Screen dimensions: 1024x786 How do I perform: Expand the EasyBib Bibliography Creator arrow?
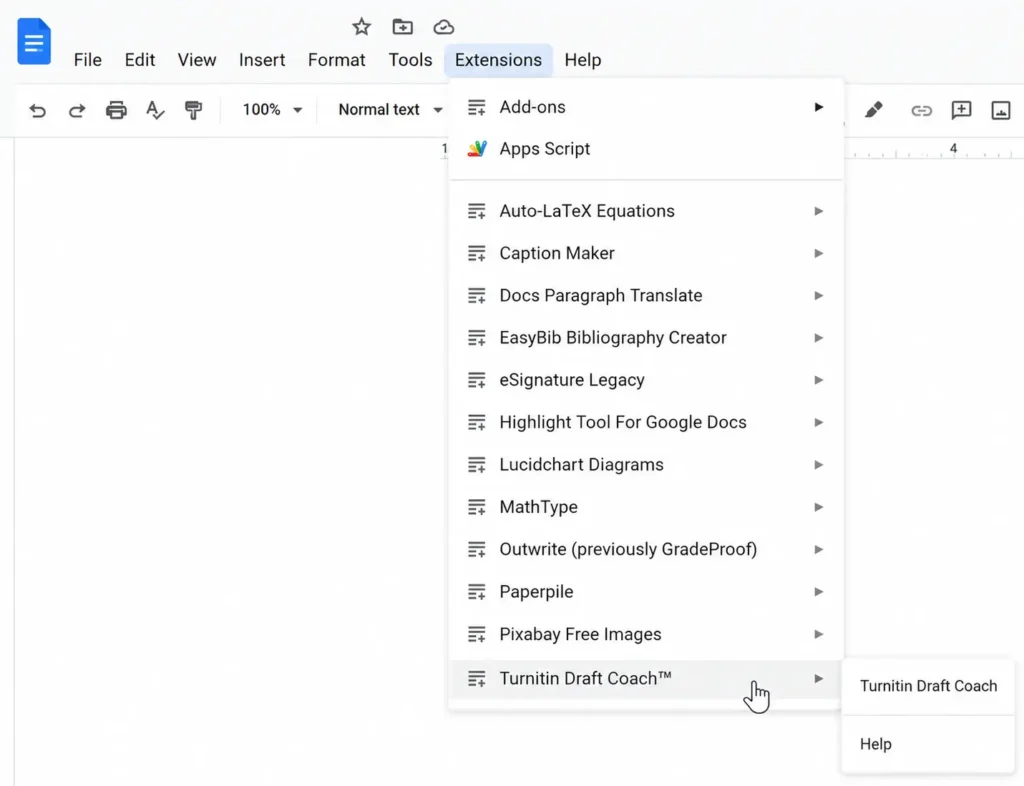818,338
